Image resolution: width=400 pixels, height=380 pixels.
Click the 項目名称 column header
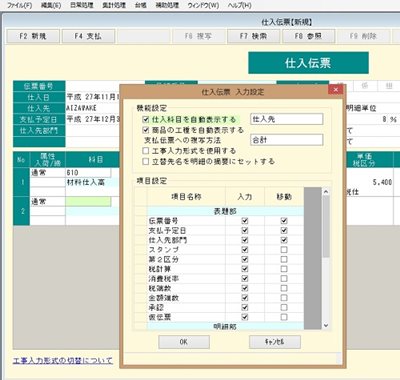[186, 197]
